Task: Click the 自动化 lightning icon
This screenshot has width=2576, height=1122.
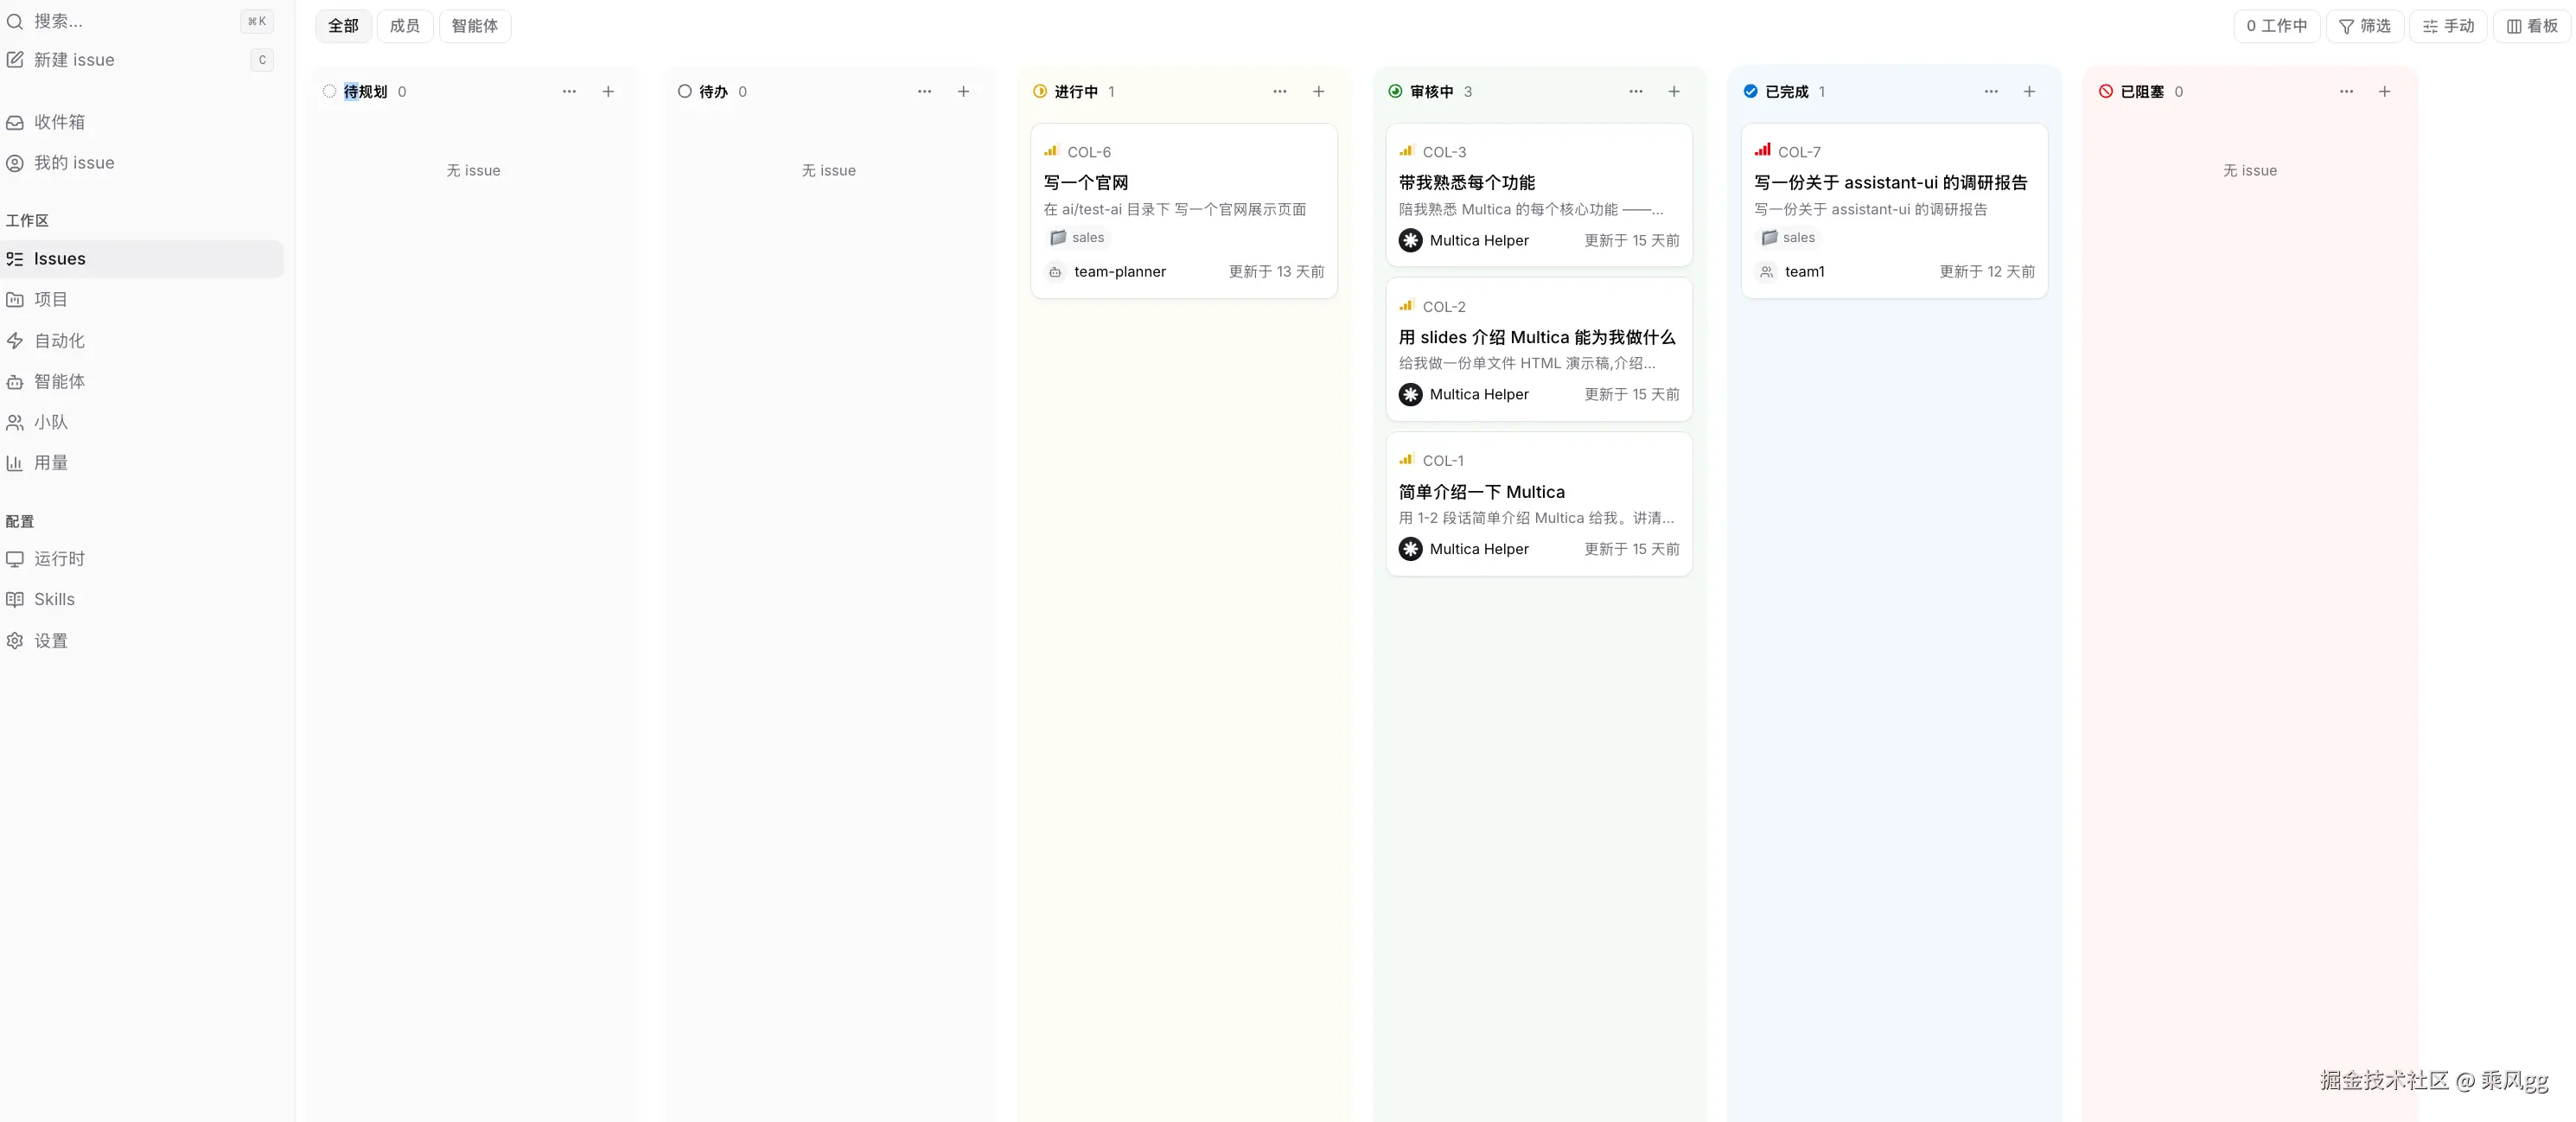Action: [x=15, y=341]
